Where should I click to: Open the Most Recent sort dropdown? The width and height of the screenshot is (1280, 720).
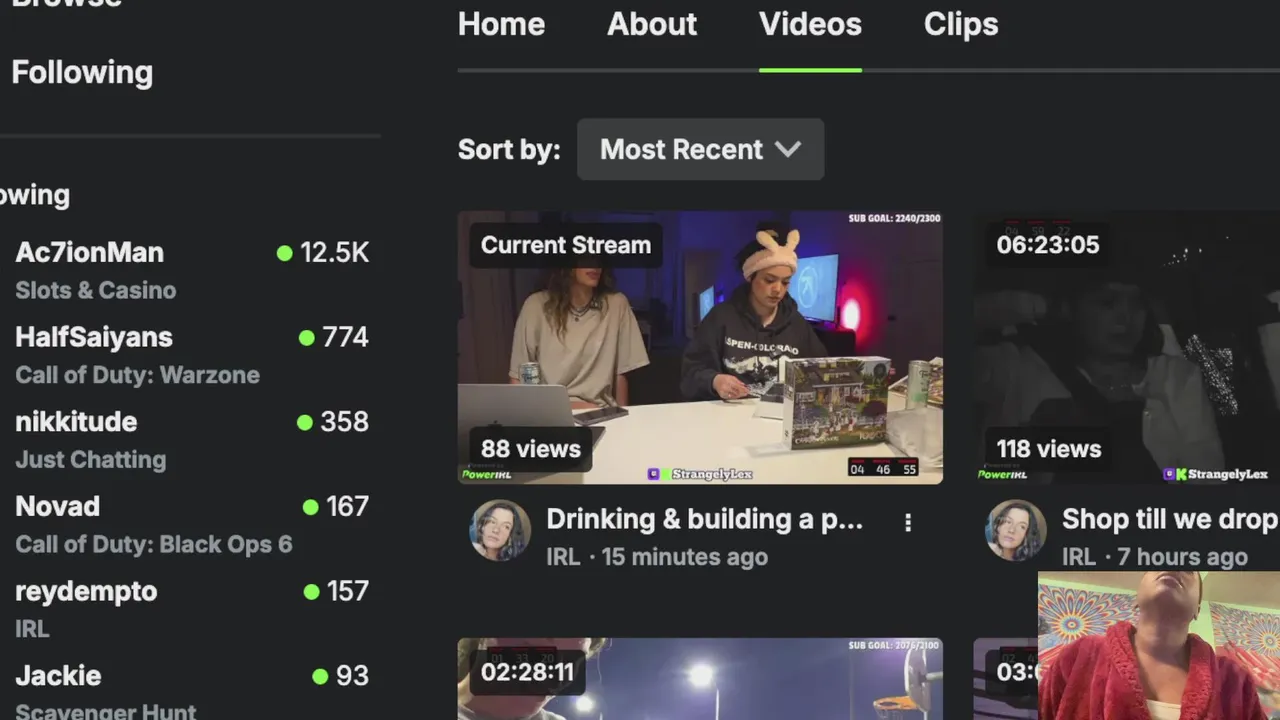[700, 150]
